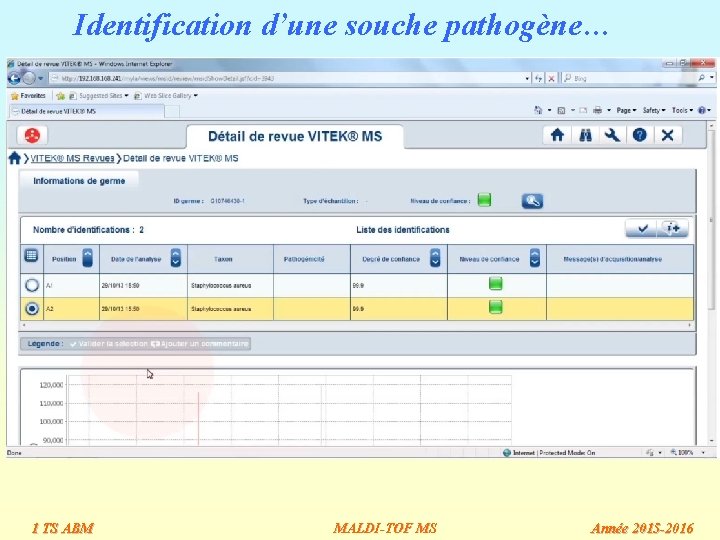
Task: Click the green confidence indicator in row A1
Action: [x=495, y=284]
